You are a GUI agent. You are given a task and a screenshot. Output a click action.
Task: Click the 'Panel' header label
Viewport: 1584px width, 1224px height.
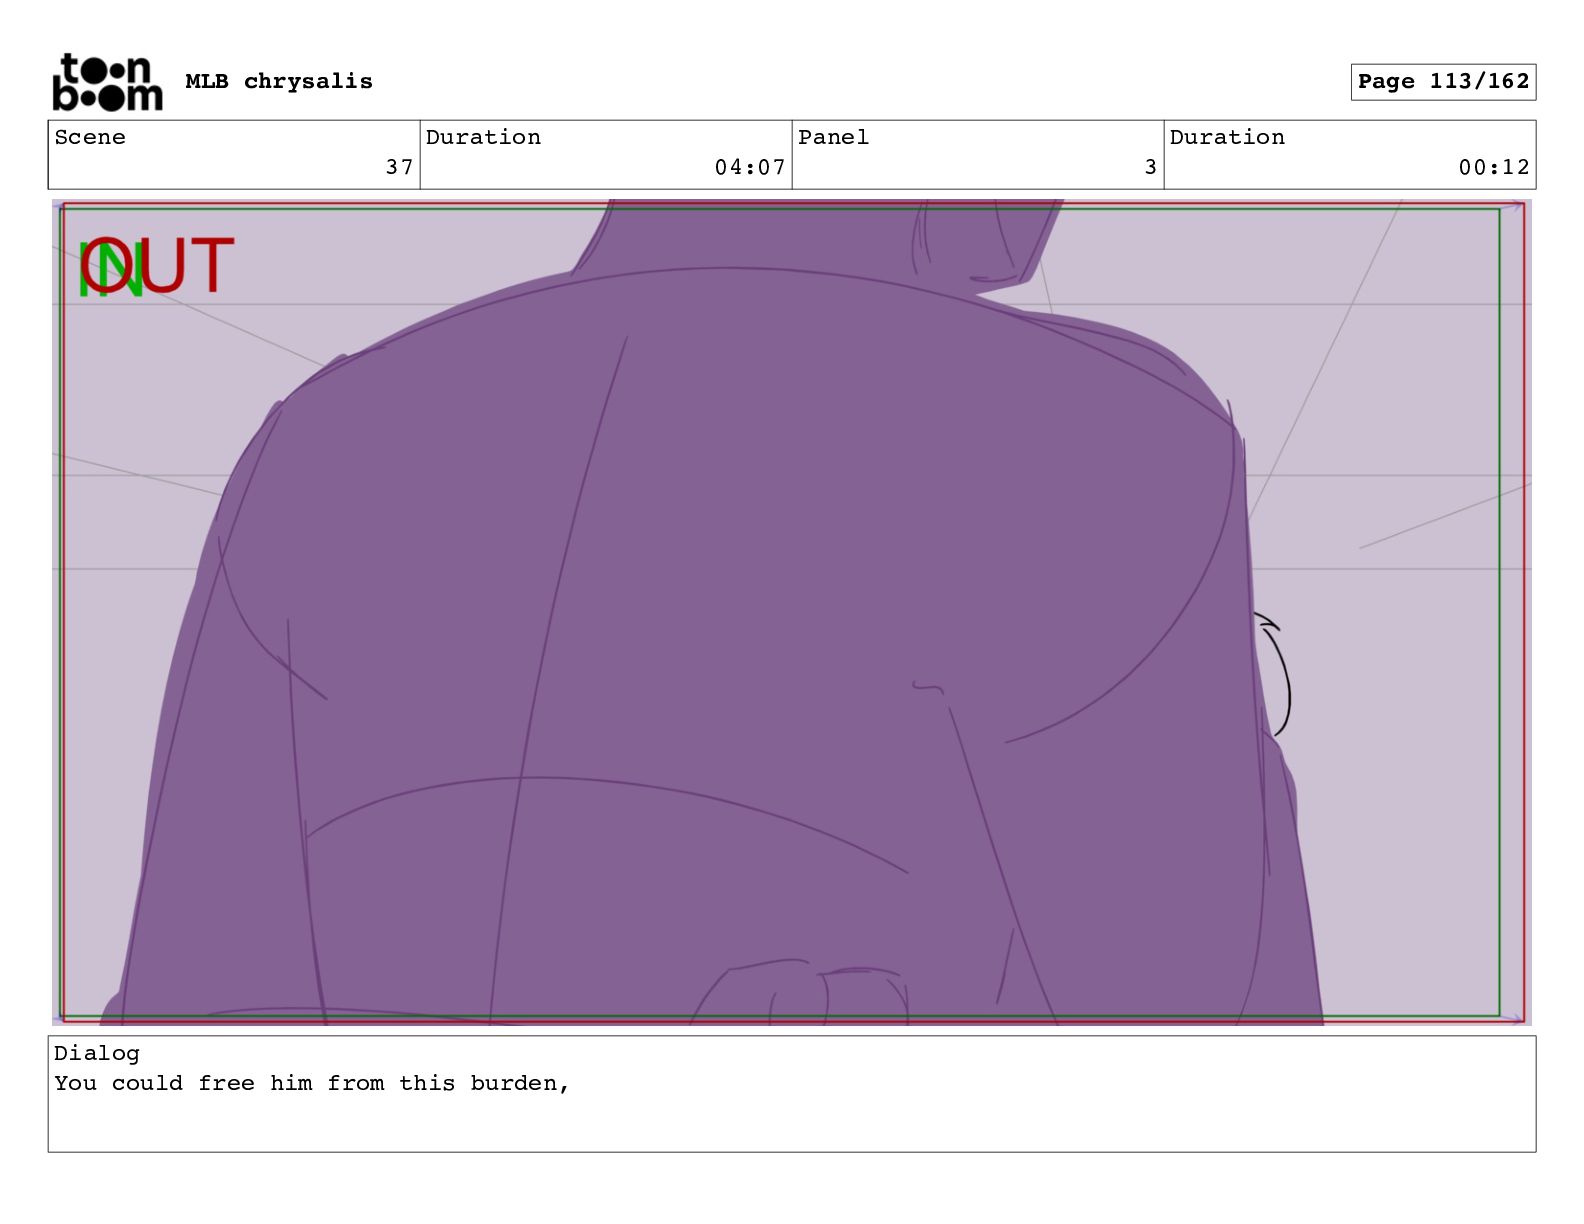(833, 137)
